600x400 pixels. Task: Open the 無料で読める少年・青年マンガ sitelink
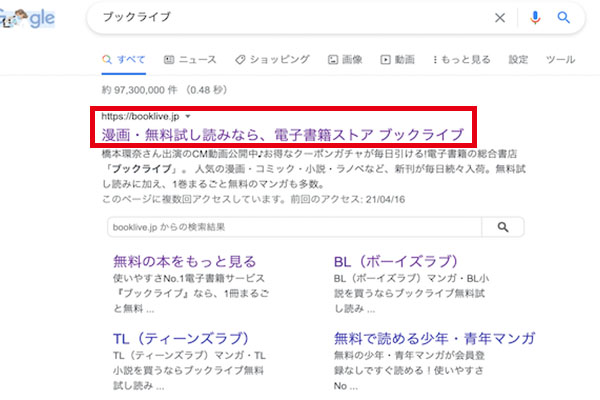point(434,338)
